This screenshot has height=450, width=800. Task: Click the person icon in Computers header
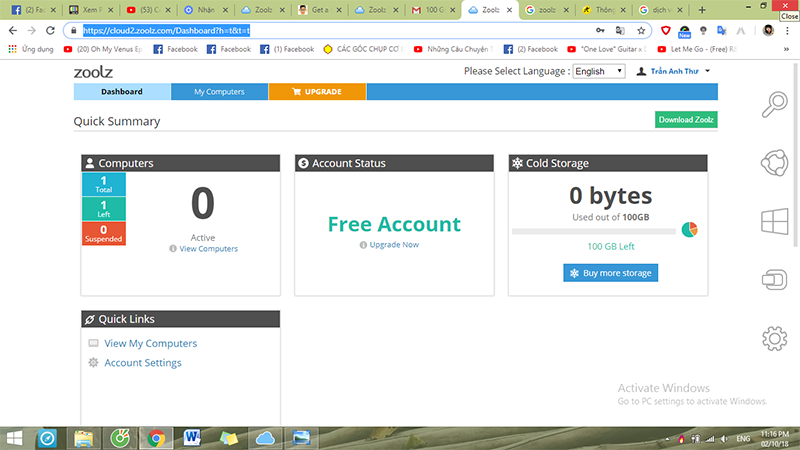click(90, 163)
